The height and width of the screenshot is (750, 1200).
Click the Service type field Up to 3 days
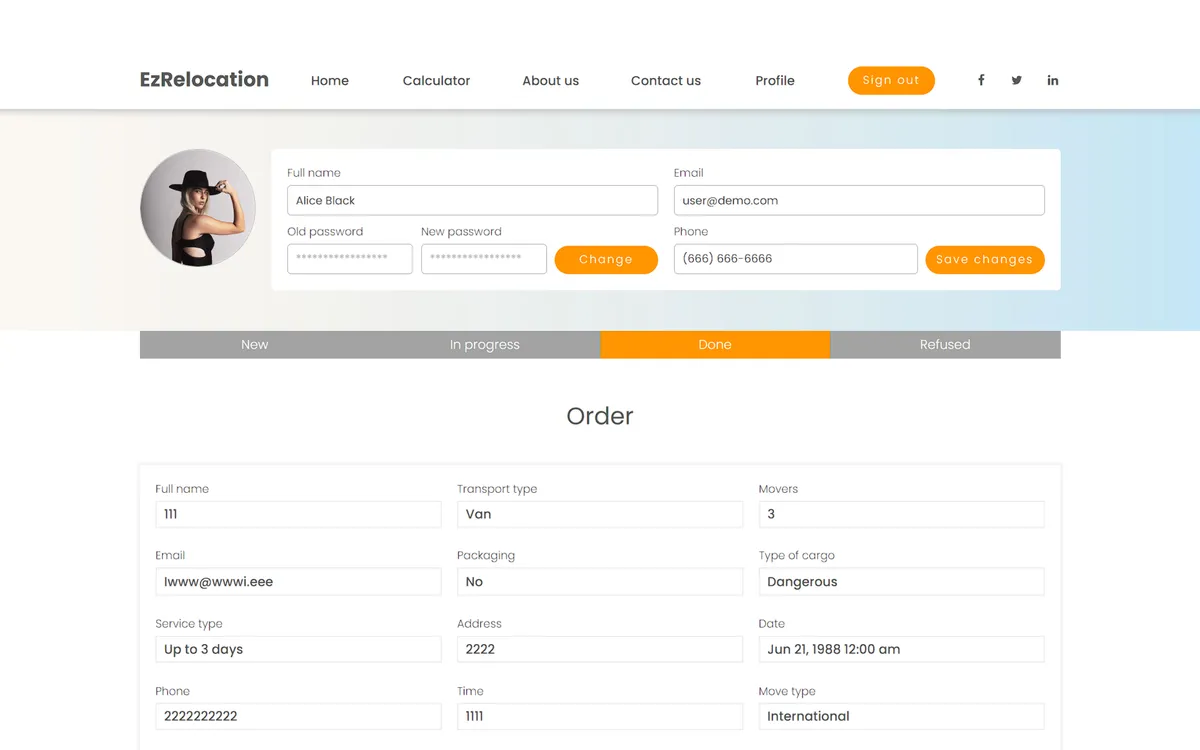pyautogui.click(x=298, y=649)
